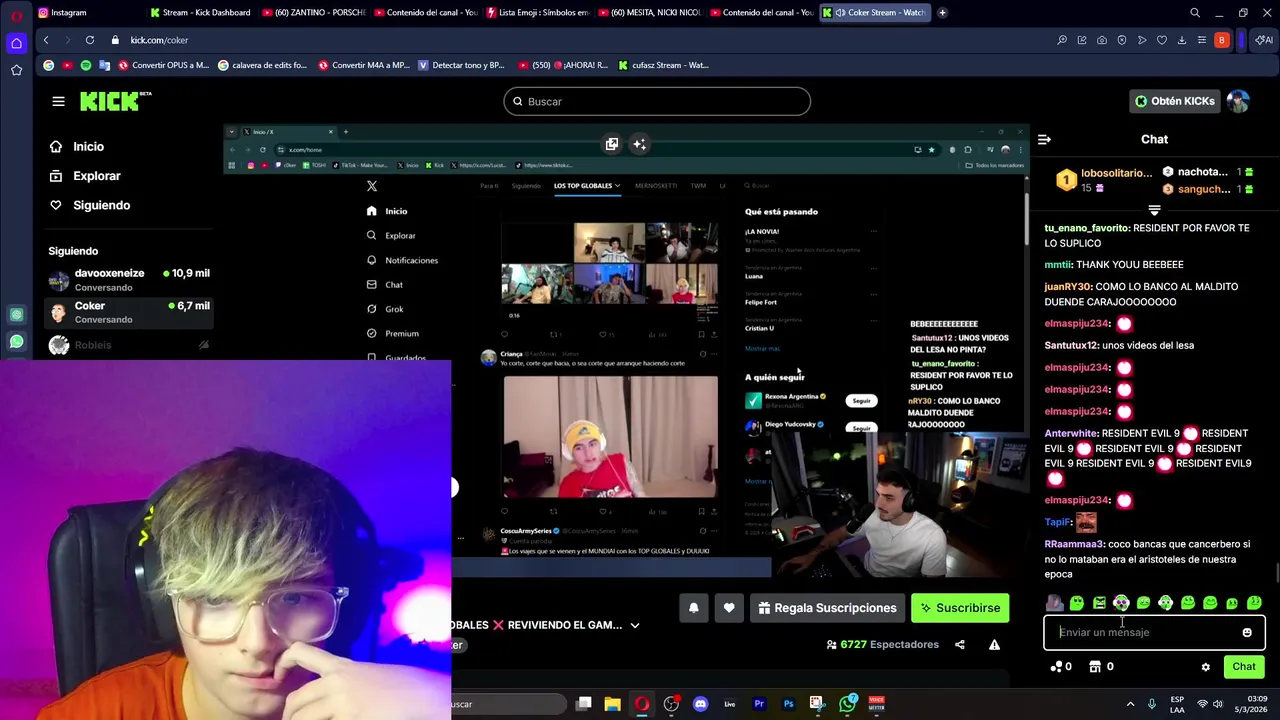Click the KICK logo
The image size is (1280, 720).
coord(115,101)
